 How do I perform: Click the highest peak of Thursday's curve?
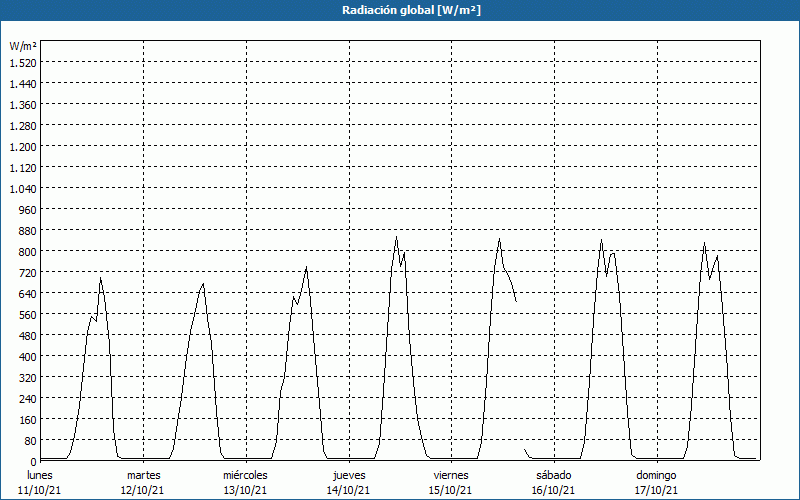[x=396, y=237]
